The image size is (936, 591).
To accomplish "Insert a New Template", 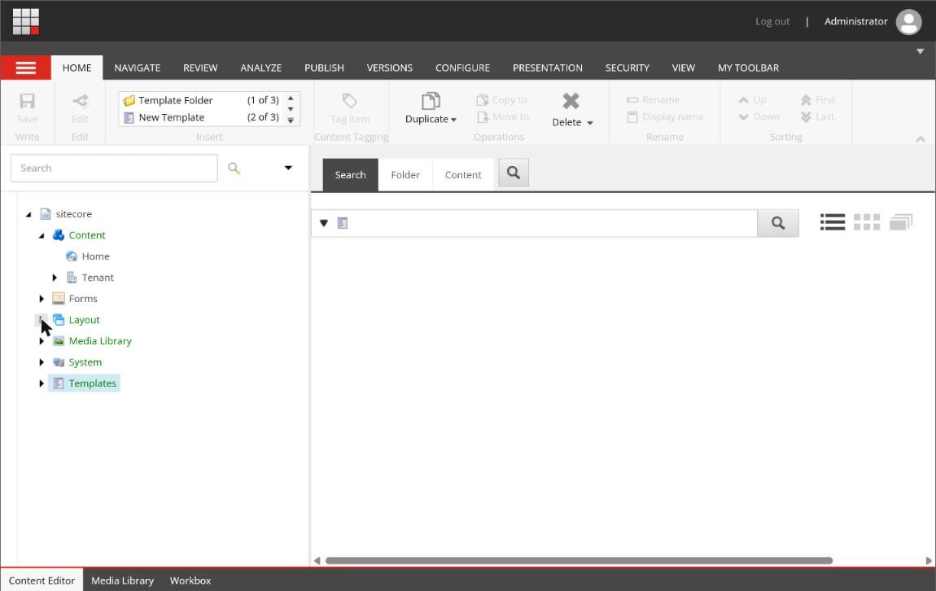I will coord(201,118).
